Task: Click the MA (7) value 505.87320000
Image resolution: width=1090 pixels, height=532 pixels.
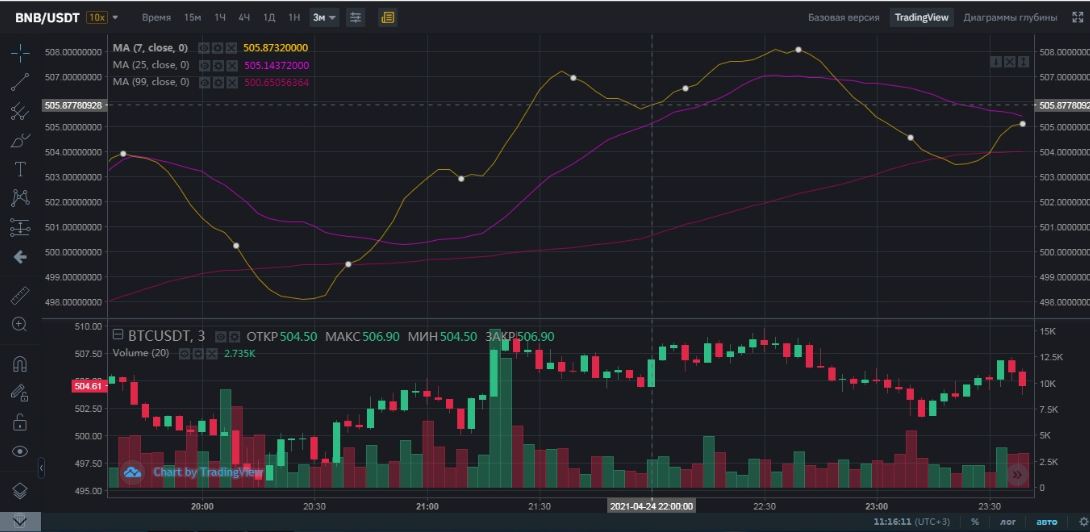Action: (x=276, y=48)
